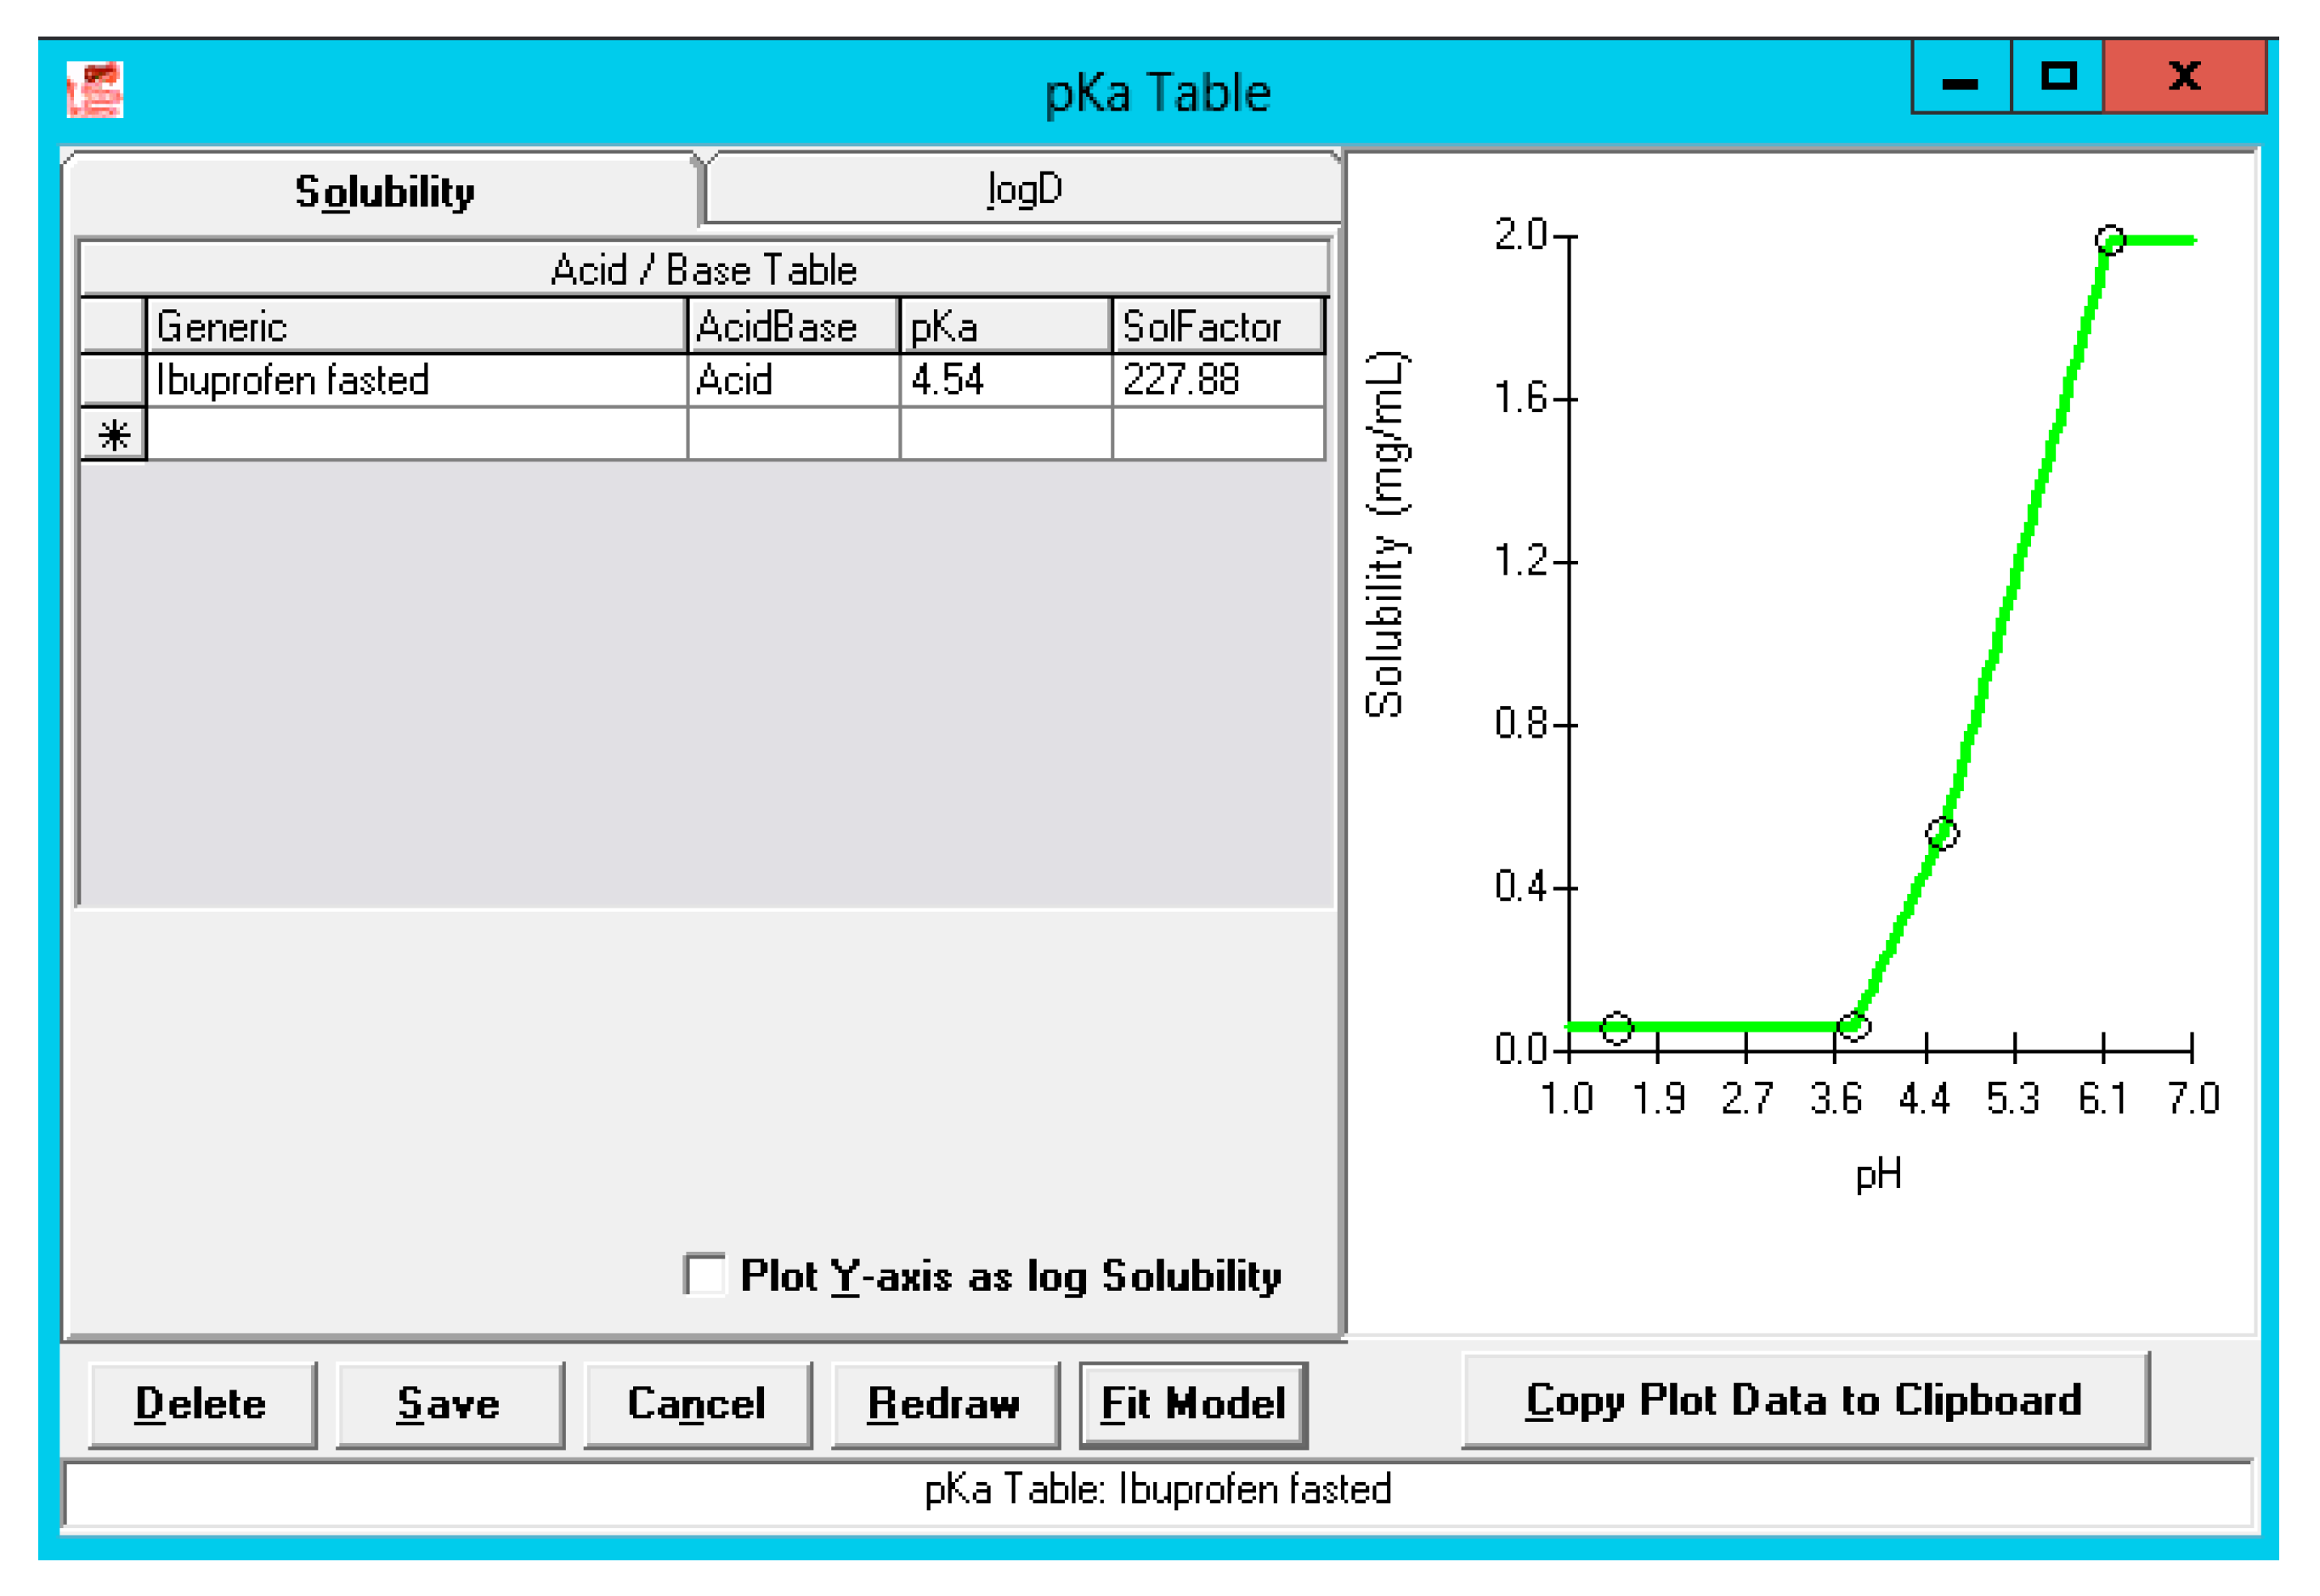
Task: Click the data point marker near pH 4.4
Action: [1942, 834]
